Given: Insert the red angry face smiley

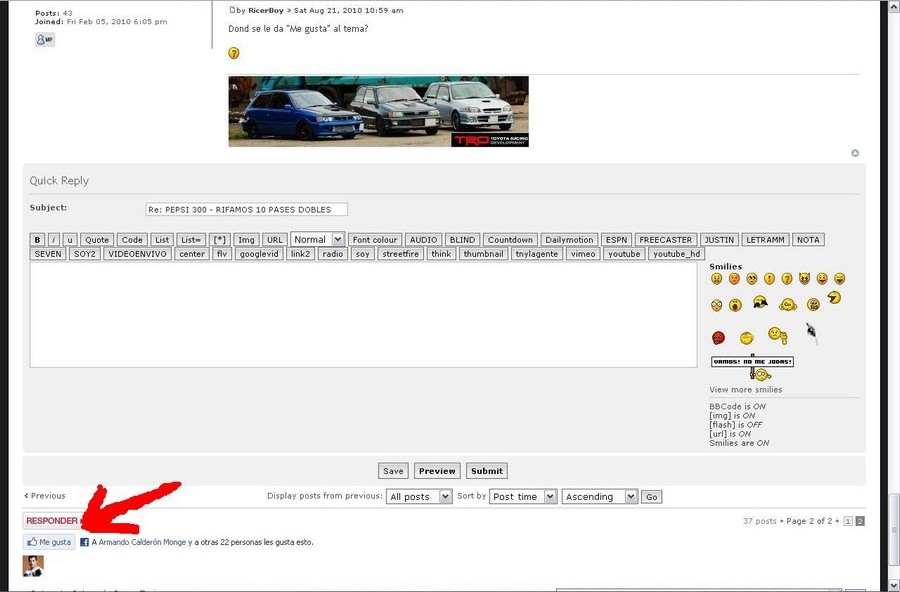Looking at the screenshot, I should coord(718,338).
